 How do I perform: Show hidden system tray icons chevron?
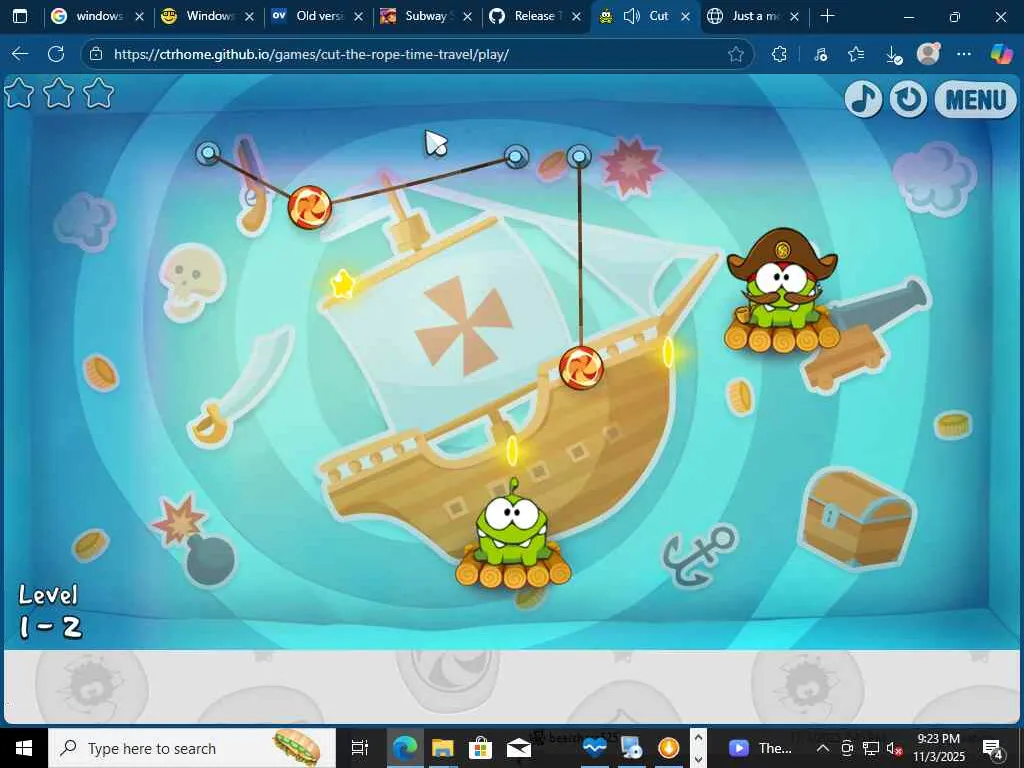pyautogui.click(x=823, y=748)
